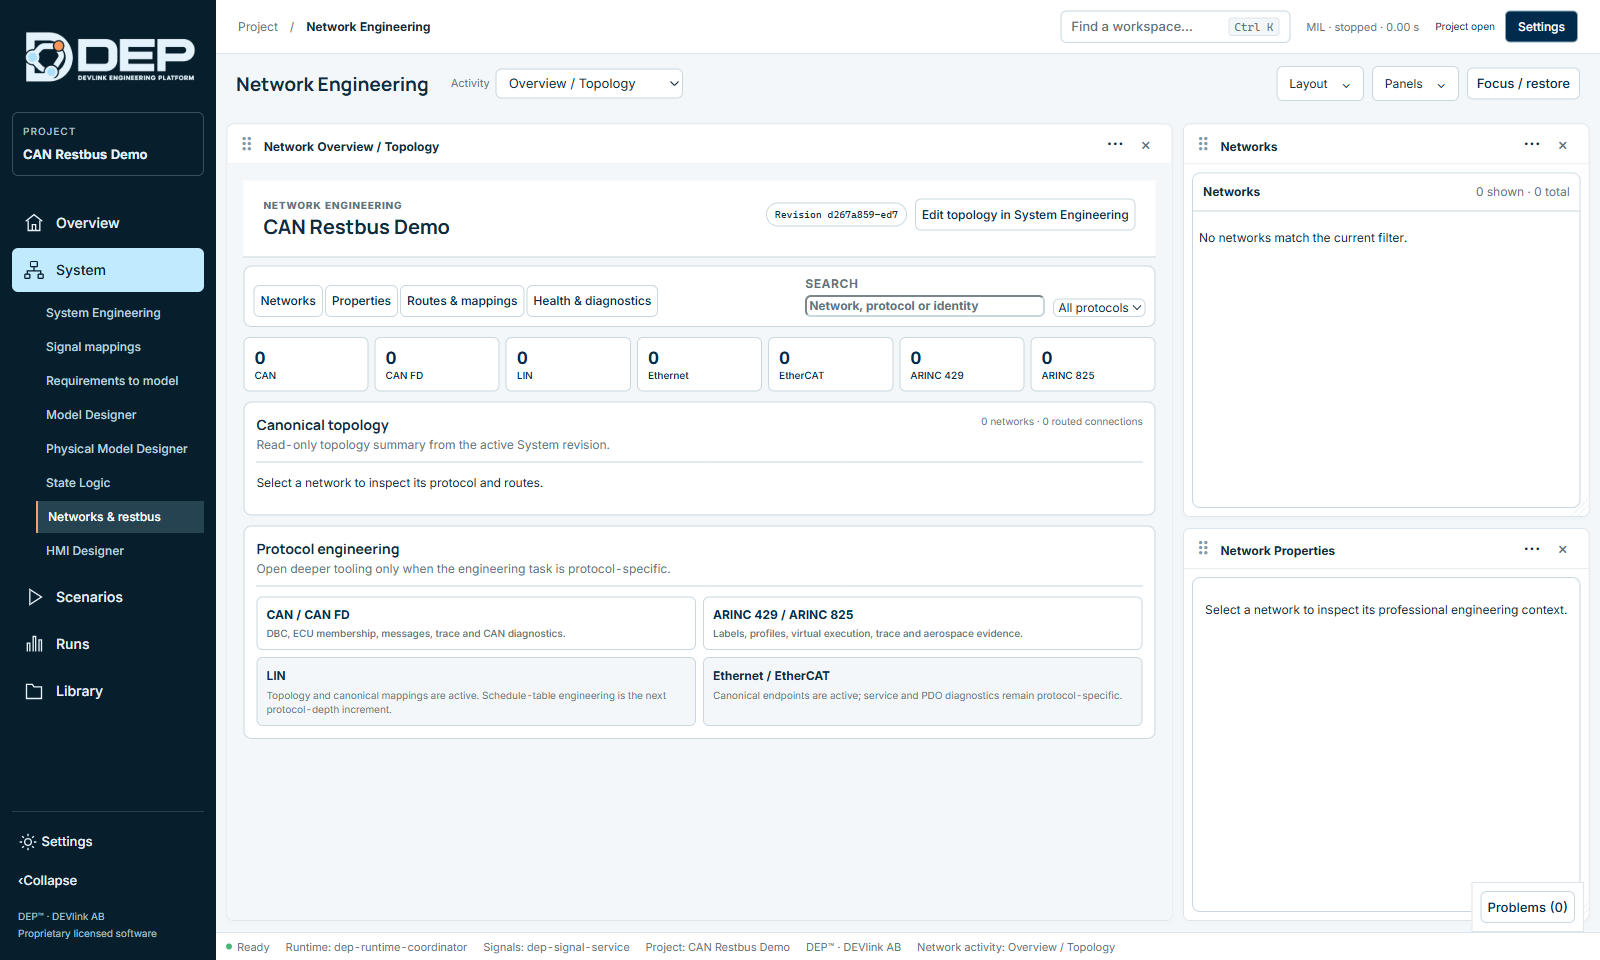Open the Networks panel more options menu
Viewport: 1600px width, 960px height.
pyautogui.click(x=1532, y=145)
